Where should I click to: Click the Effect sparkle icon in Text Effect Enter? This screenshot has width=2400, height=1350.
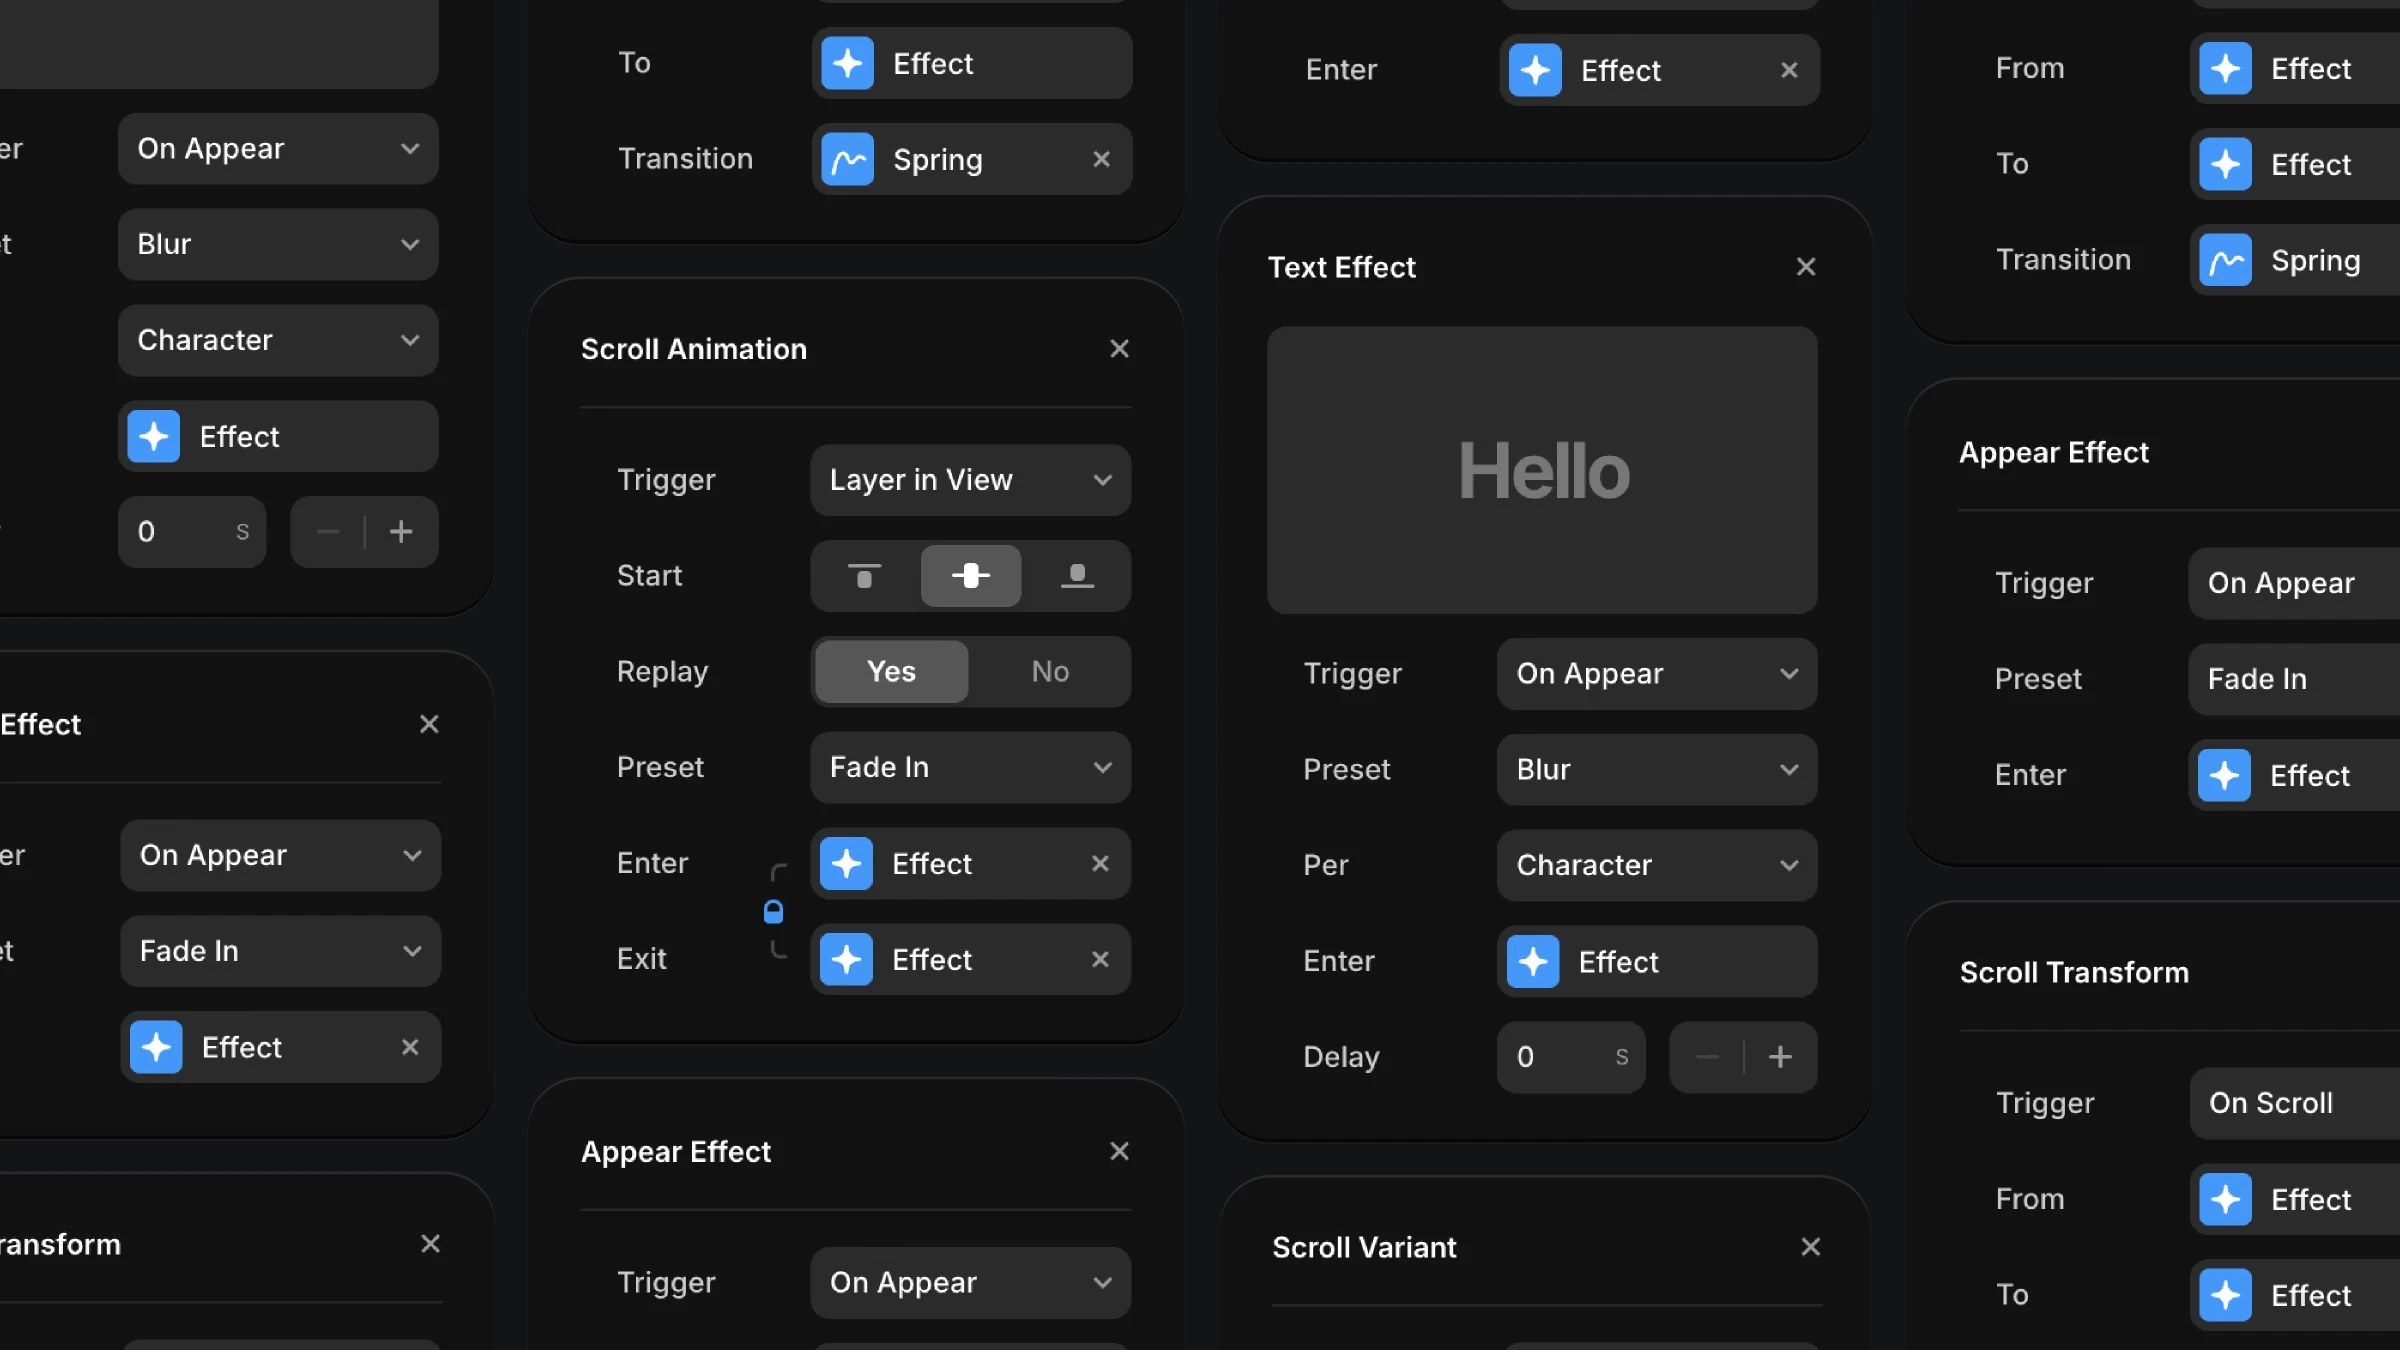pos(1535,961)
